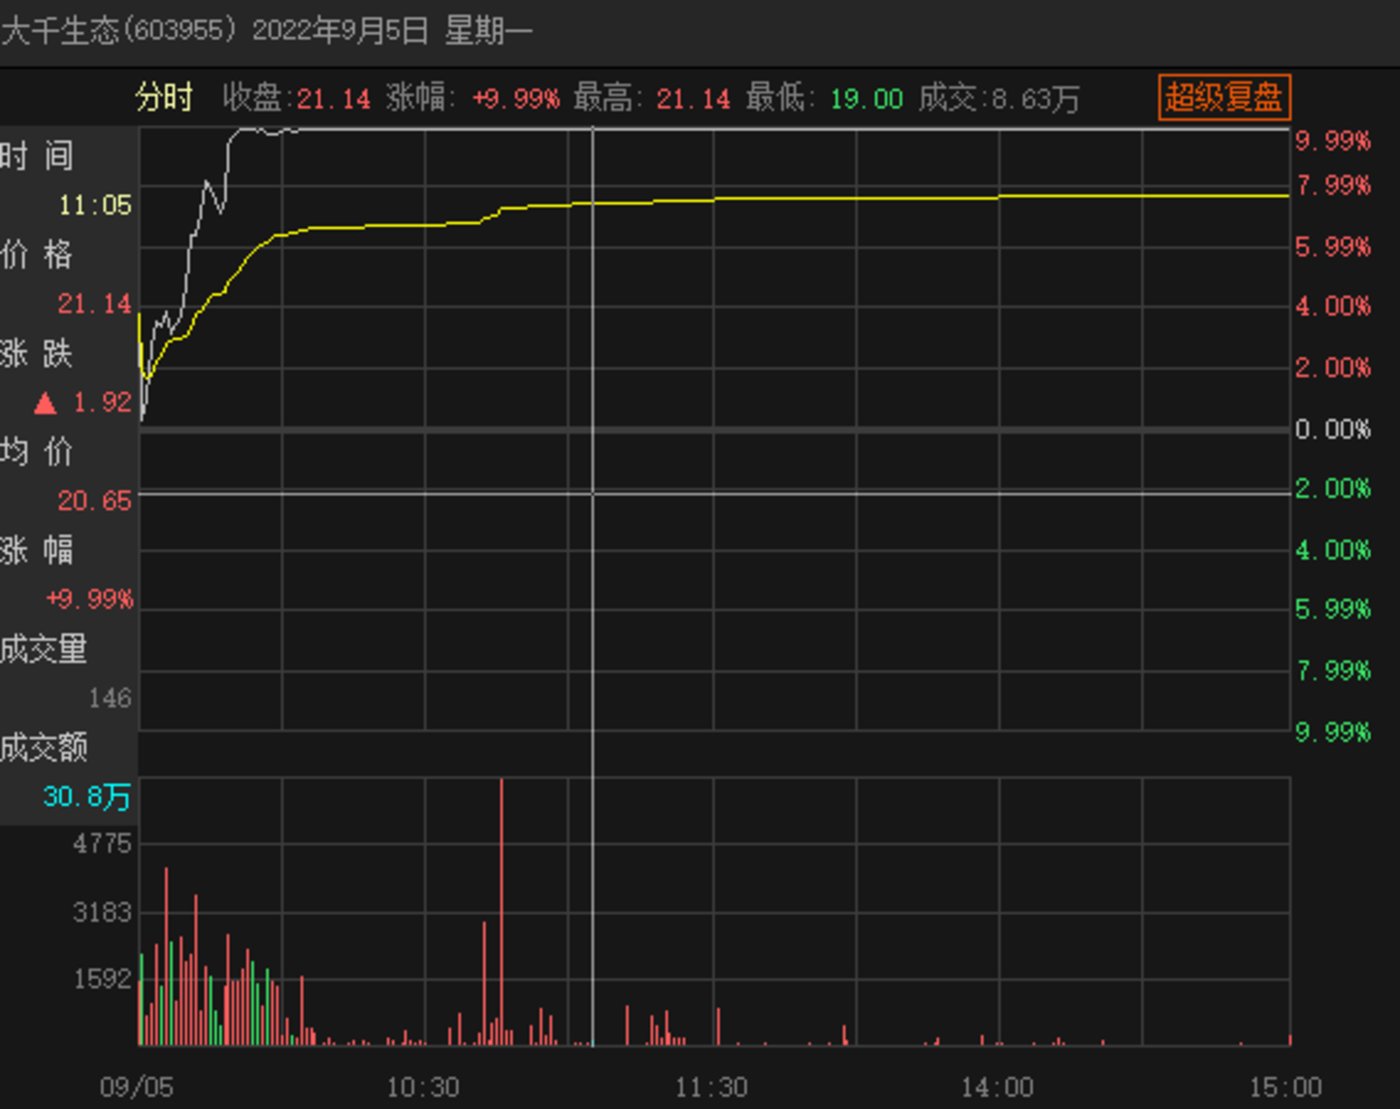Click the 4775 volume axis label
Viewport: 1400px width, 1109px height.
(102, 844)
